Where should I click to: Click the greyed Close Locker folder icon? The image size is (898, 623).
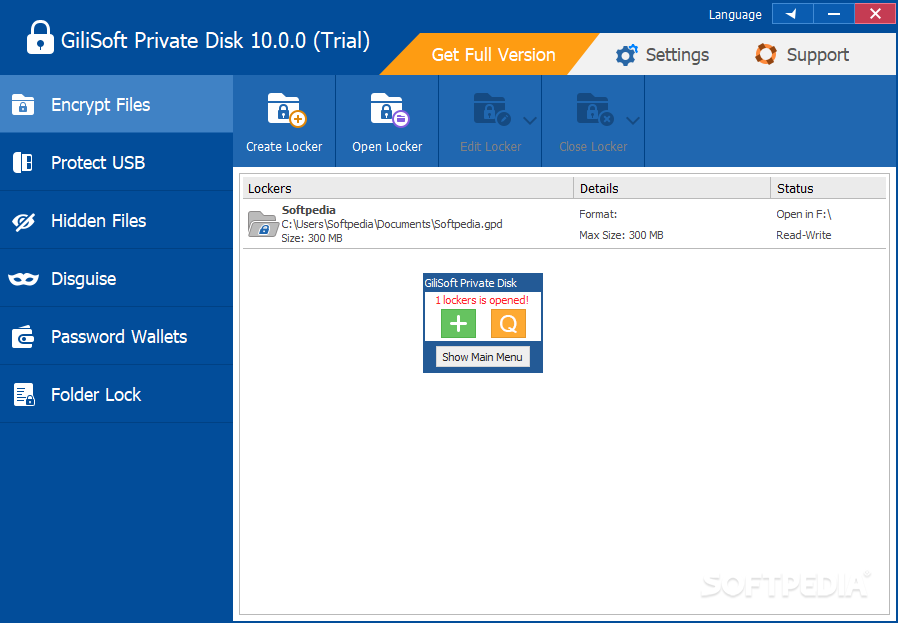tap(595, 110)
